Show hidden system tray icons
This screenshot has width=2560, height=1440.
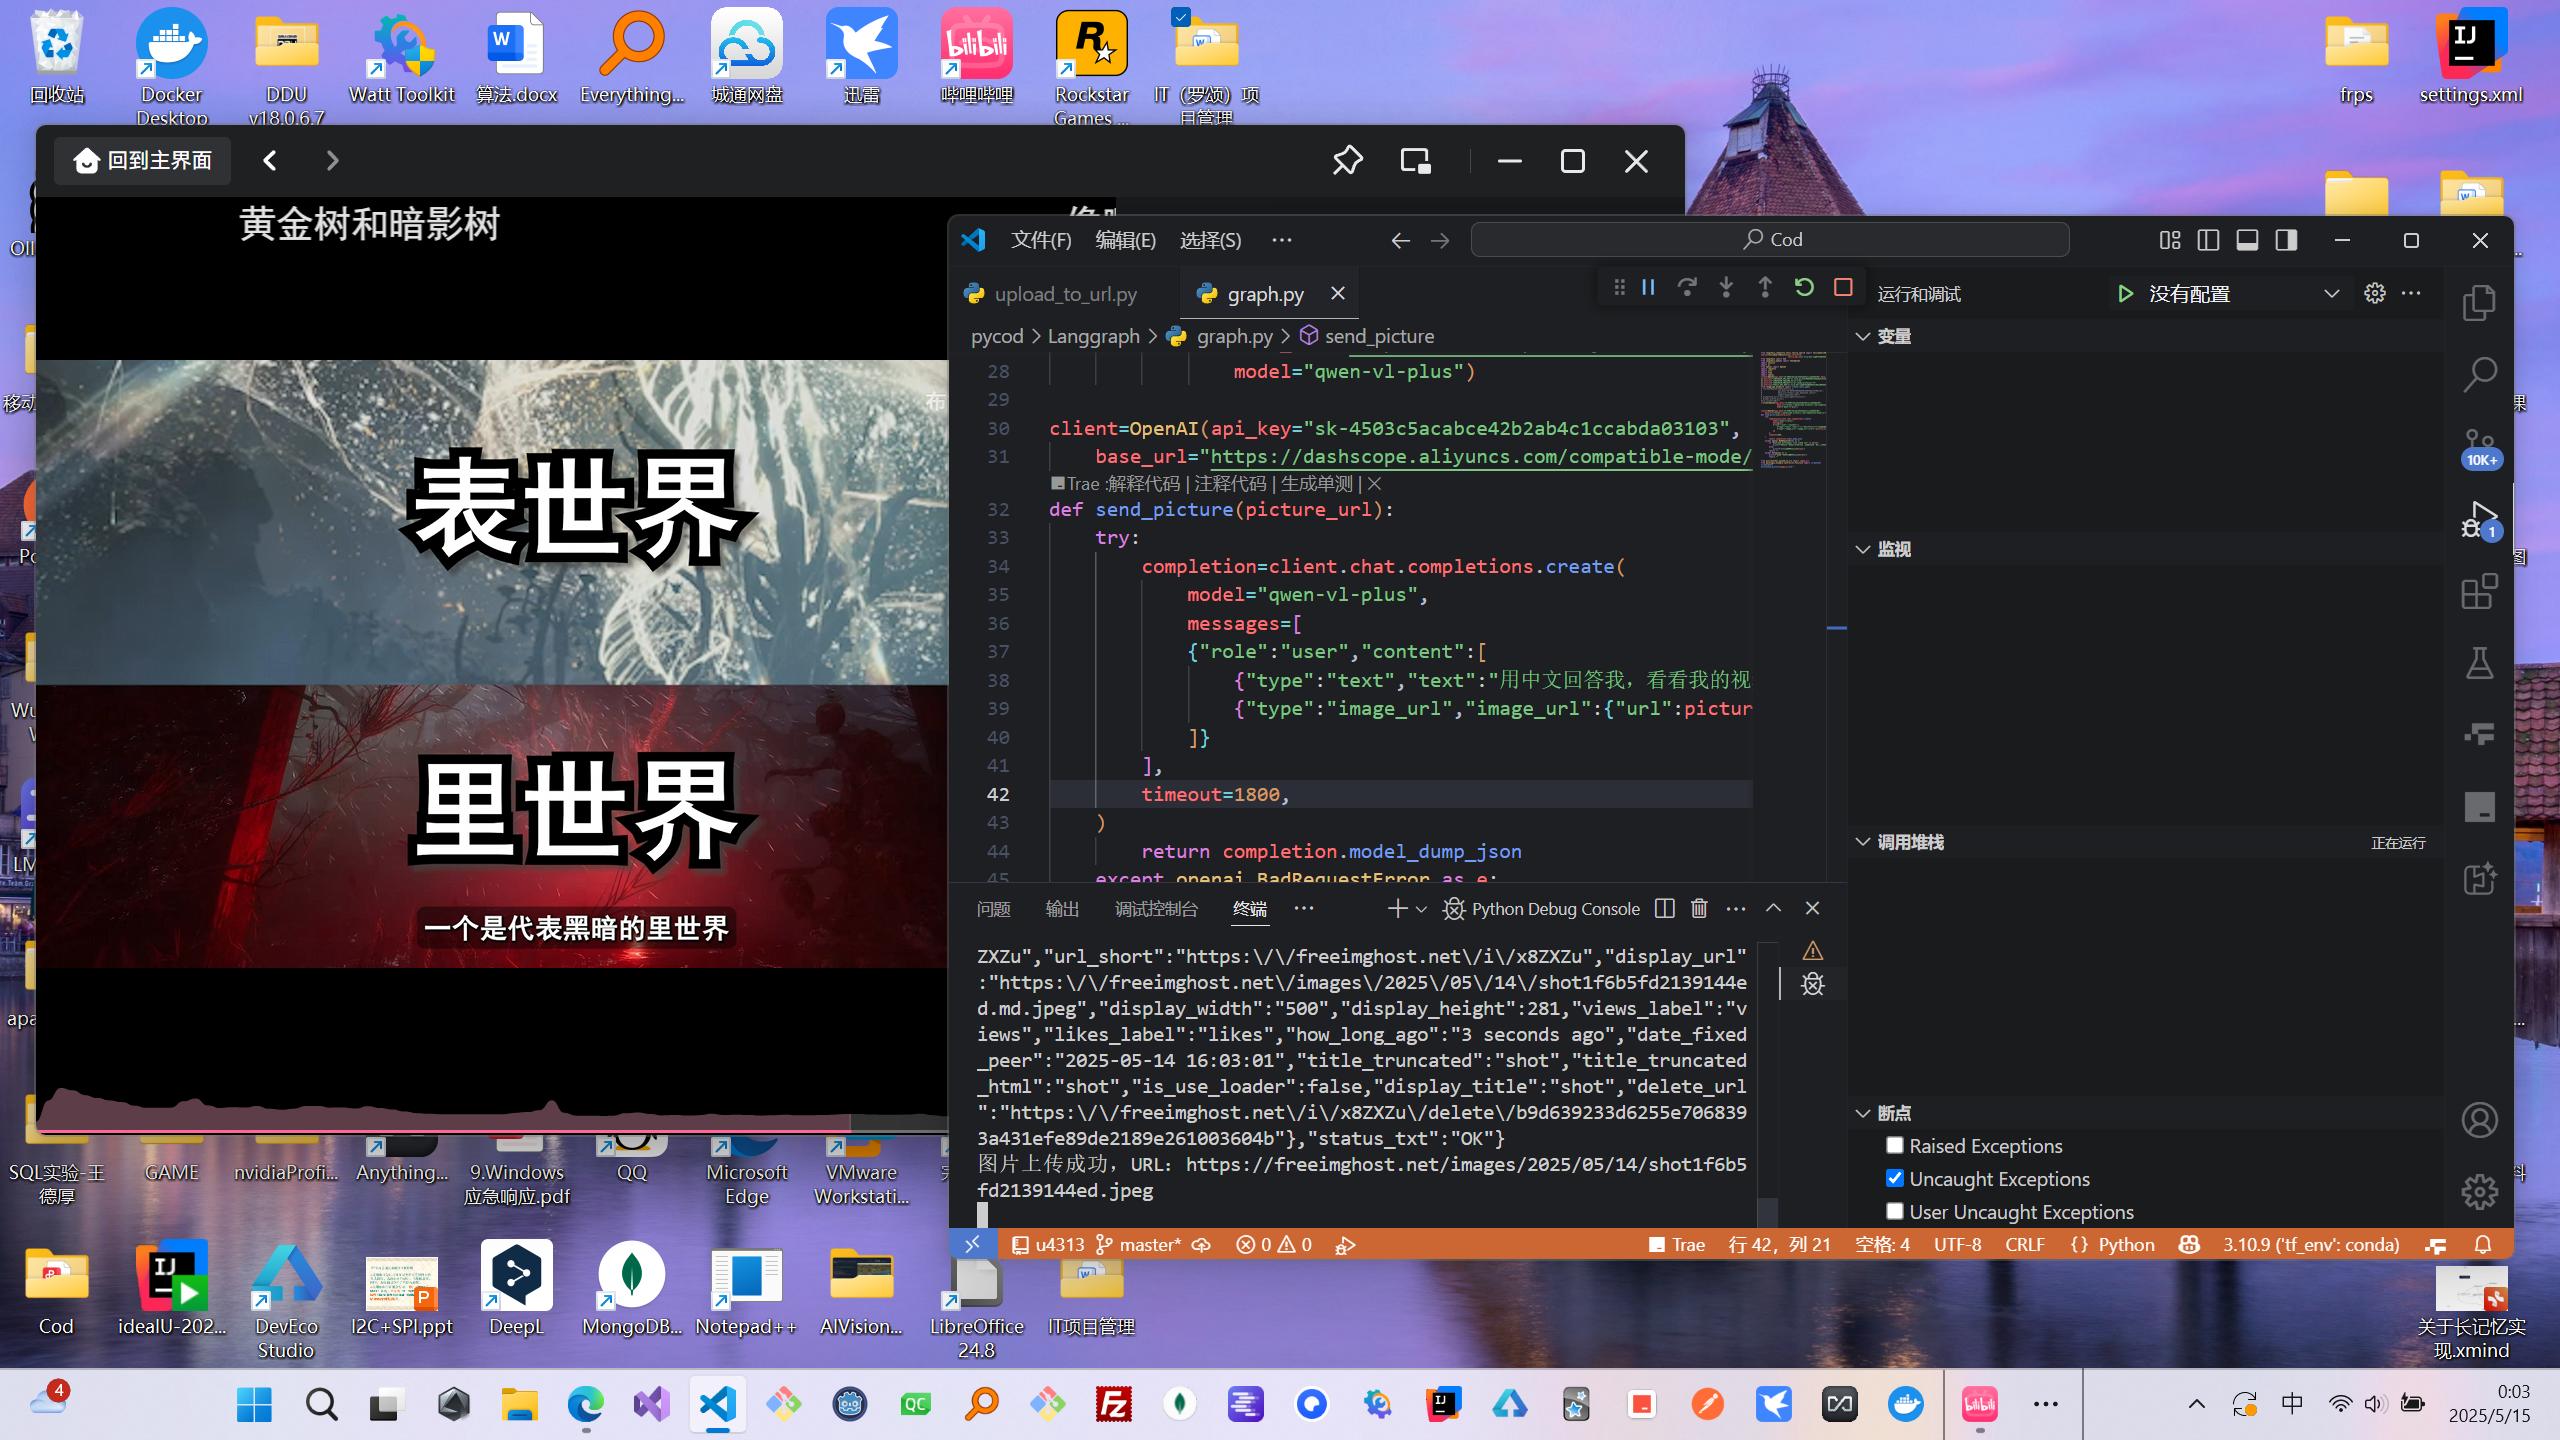(x=2196, y=1404)
